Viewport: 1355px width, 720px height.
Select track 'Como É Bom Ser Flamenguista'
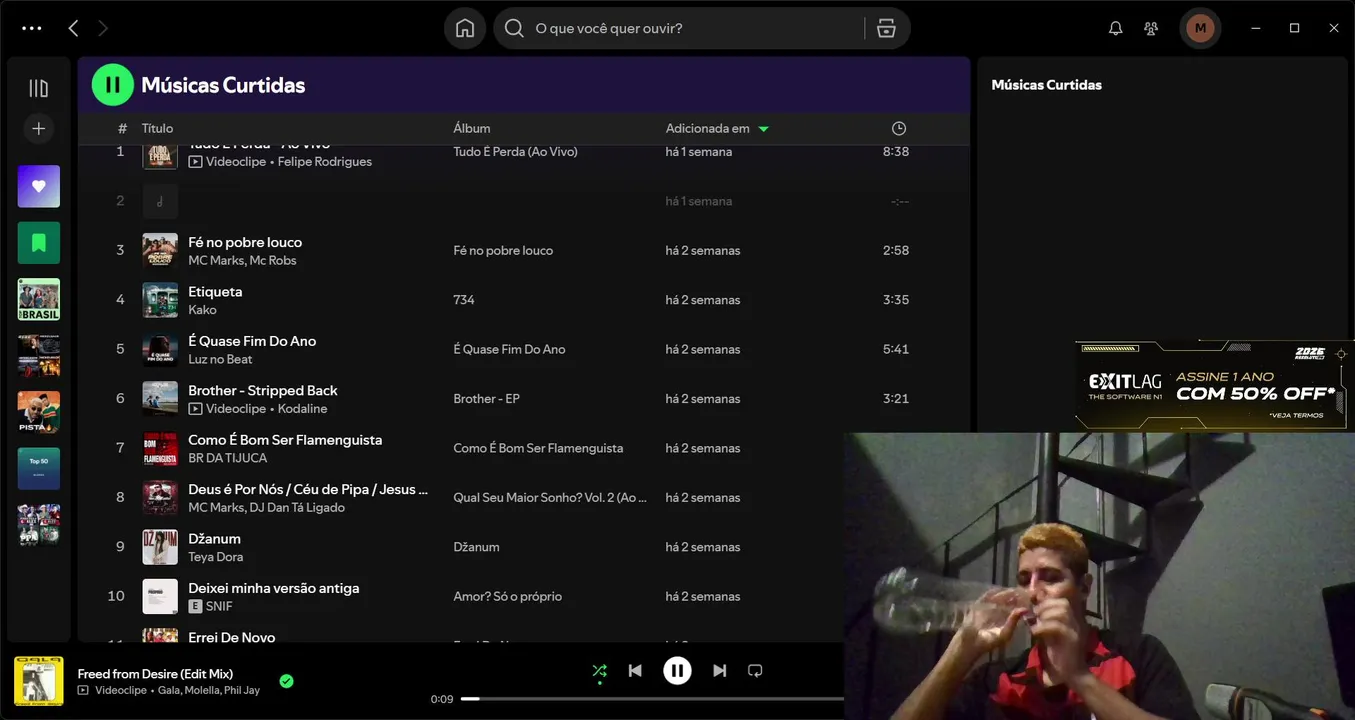coord(285,440)
